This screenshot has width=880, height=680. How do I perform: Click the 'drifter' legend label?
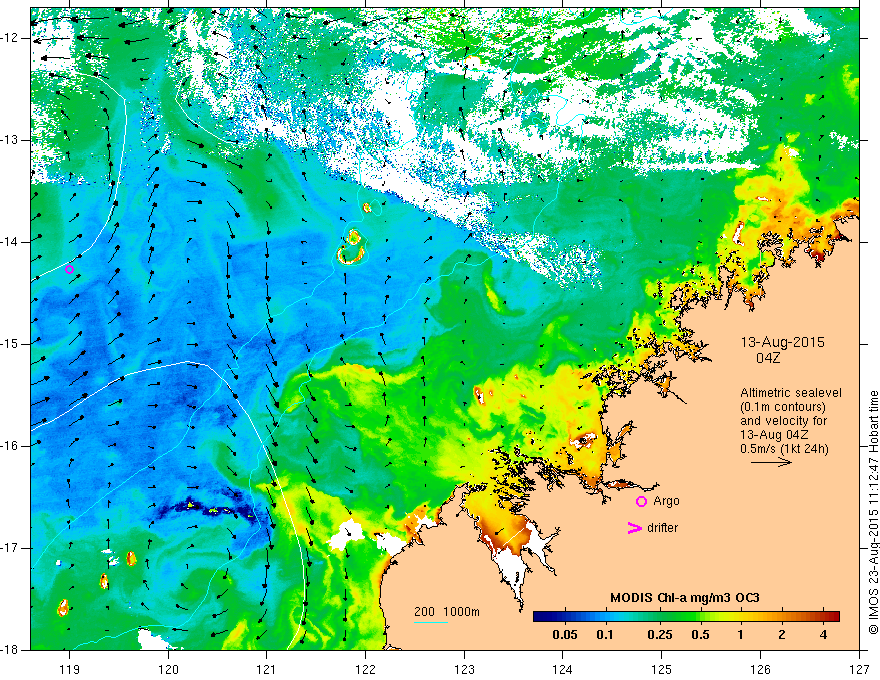point(662,528)
